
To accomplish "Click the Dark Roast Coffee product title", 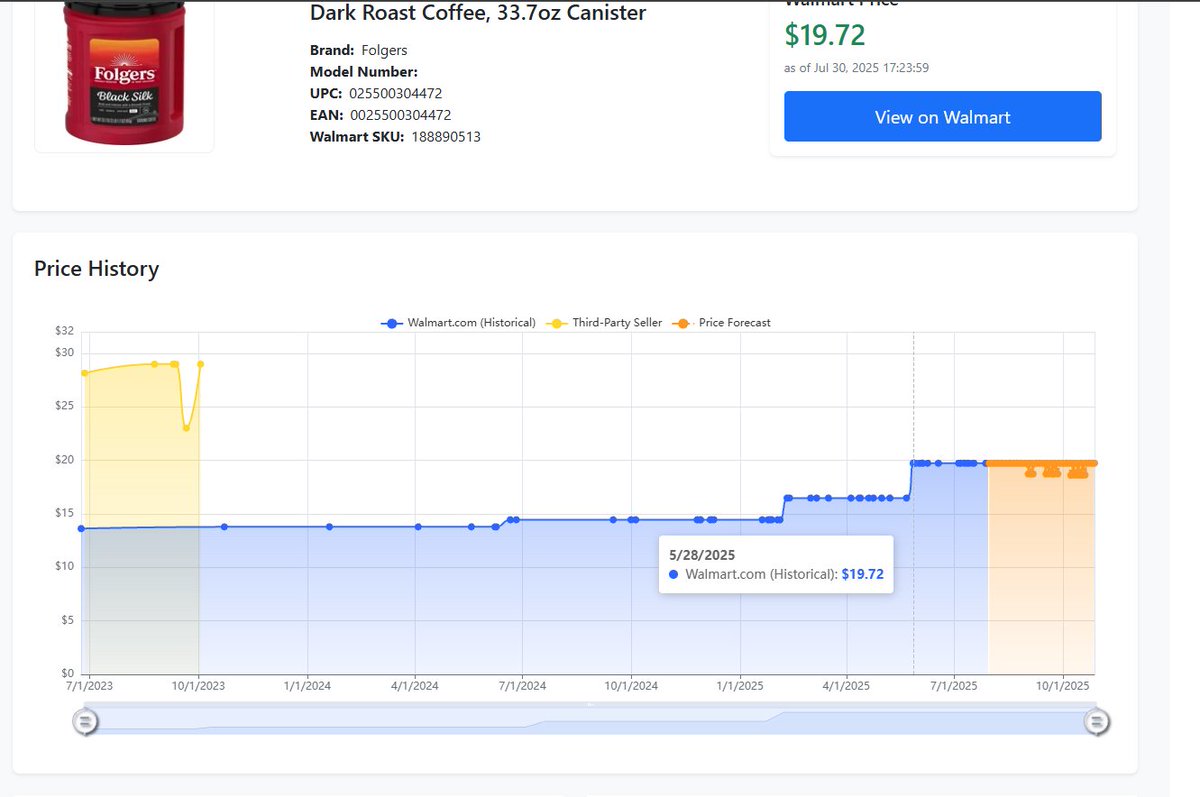I will 478,13.
